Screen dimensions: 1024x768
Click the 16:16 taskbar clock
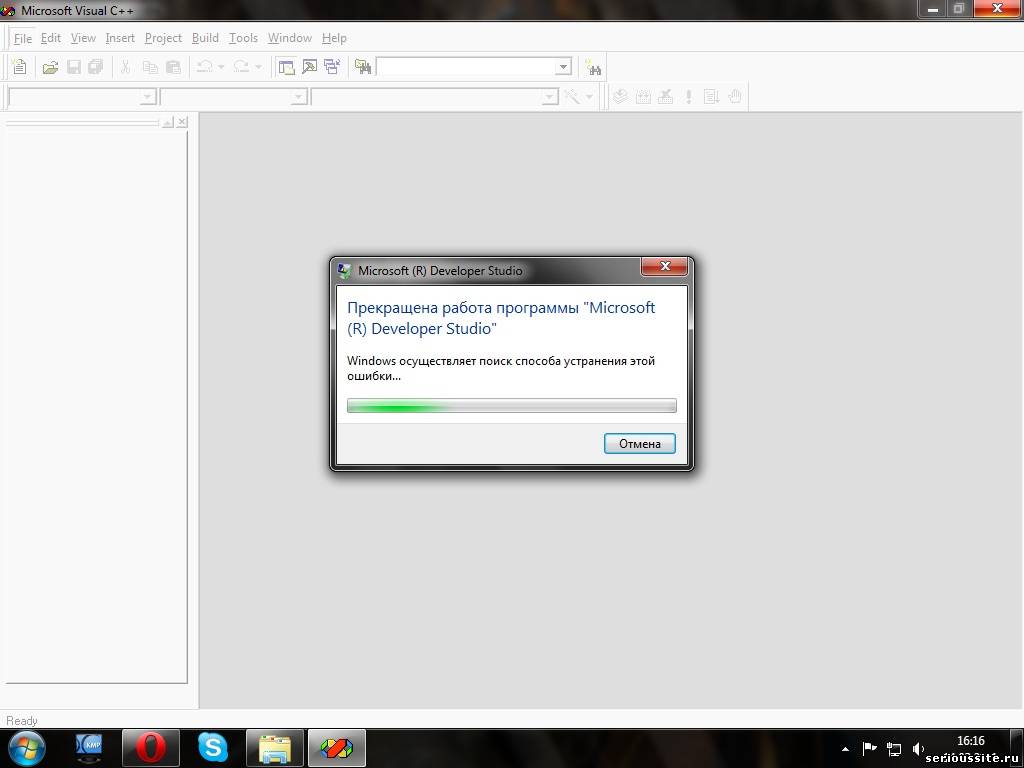click(970, 741)
